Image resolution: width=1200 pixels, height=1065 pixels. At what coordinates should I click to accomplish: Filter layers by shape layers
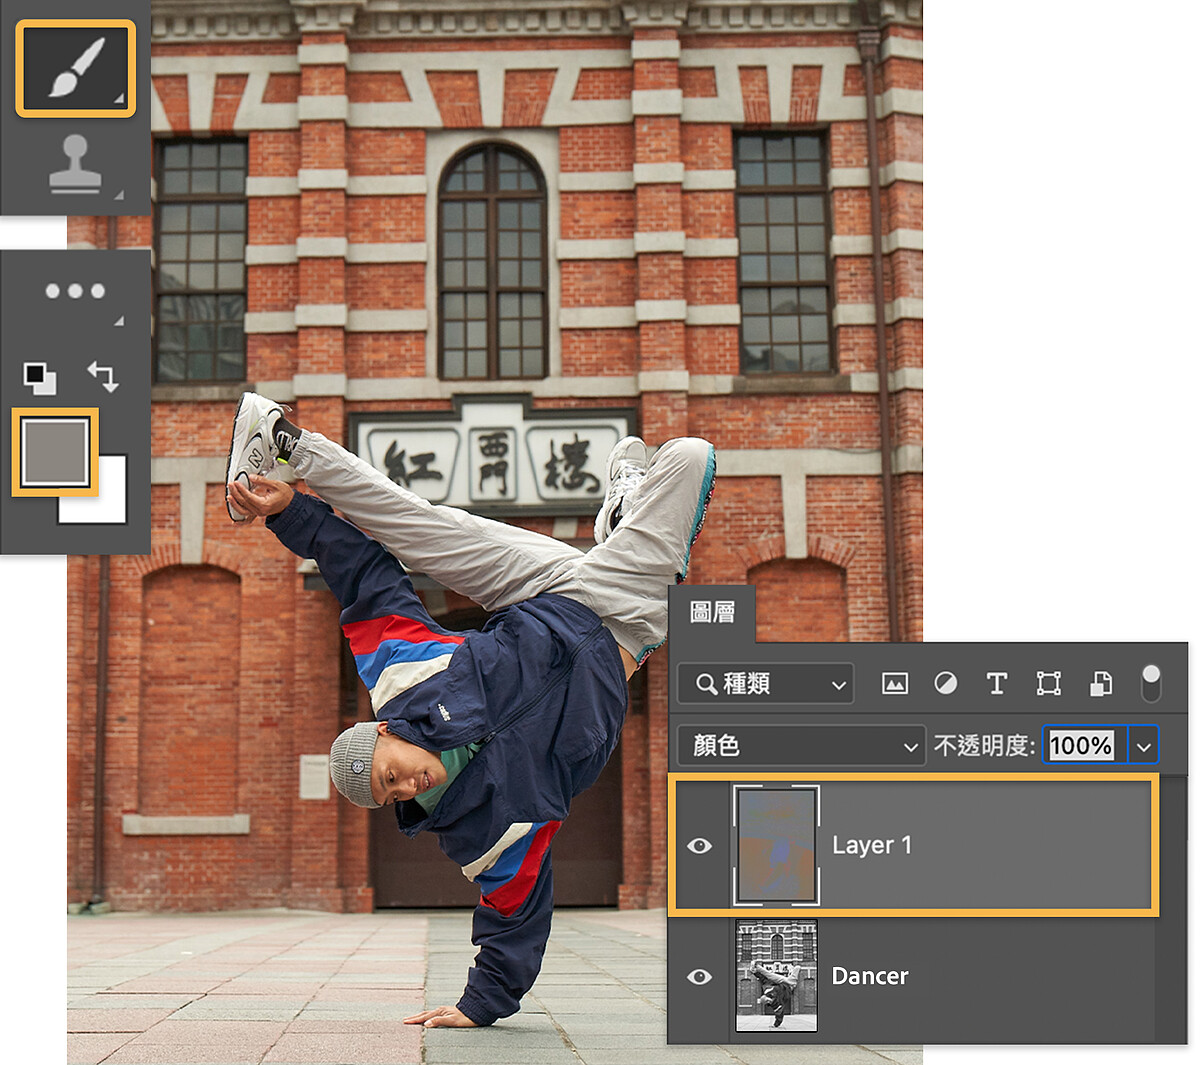point(1048,684)
